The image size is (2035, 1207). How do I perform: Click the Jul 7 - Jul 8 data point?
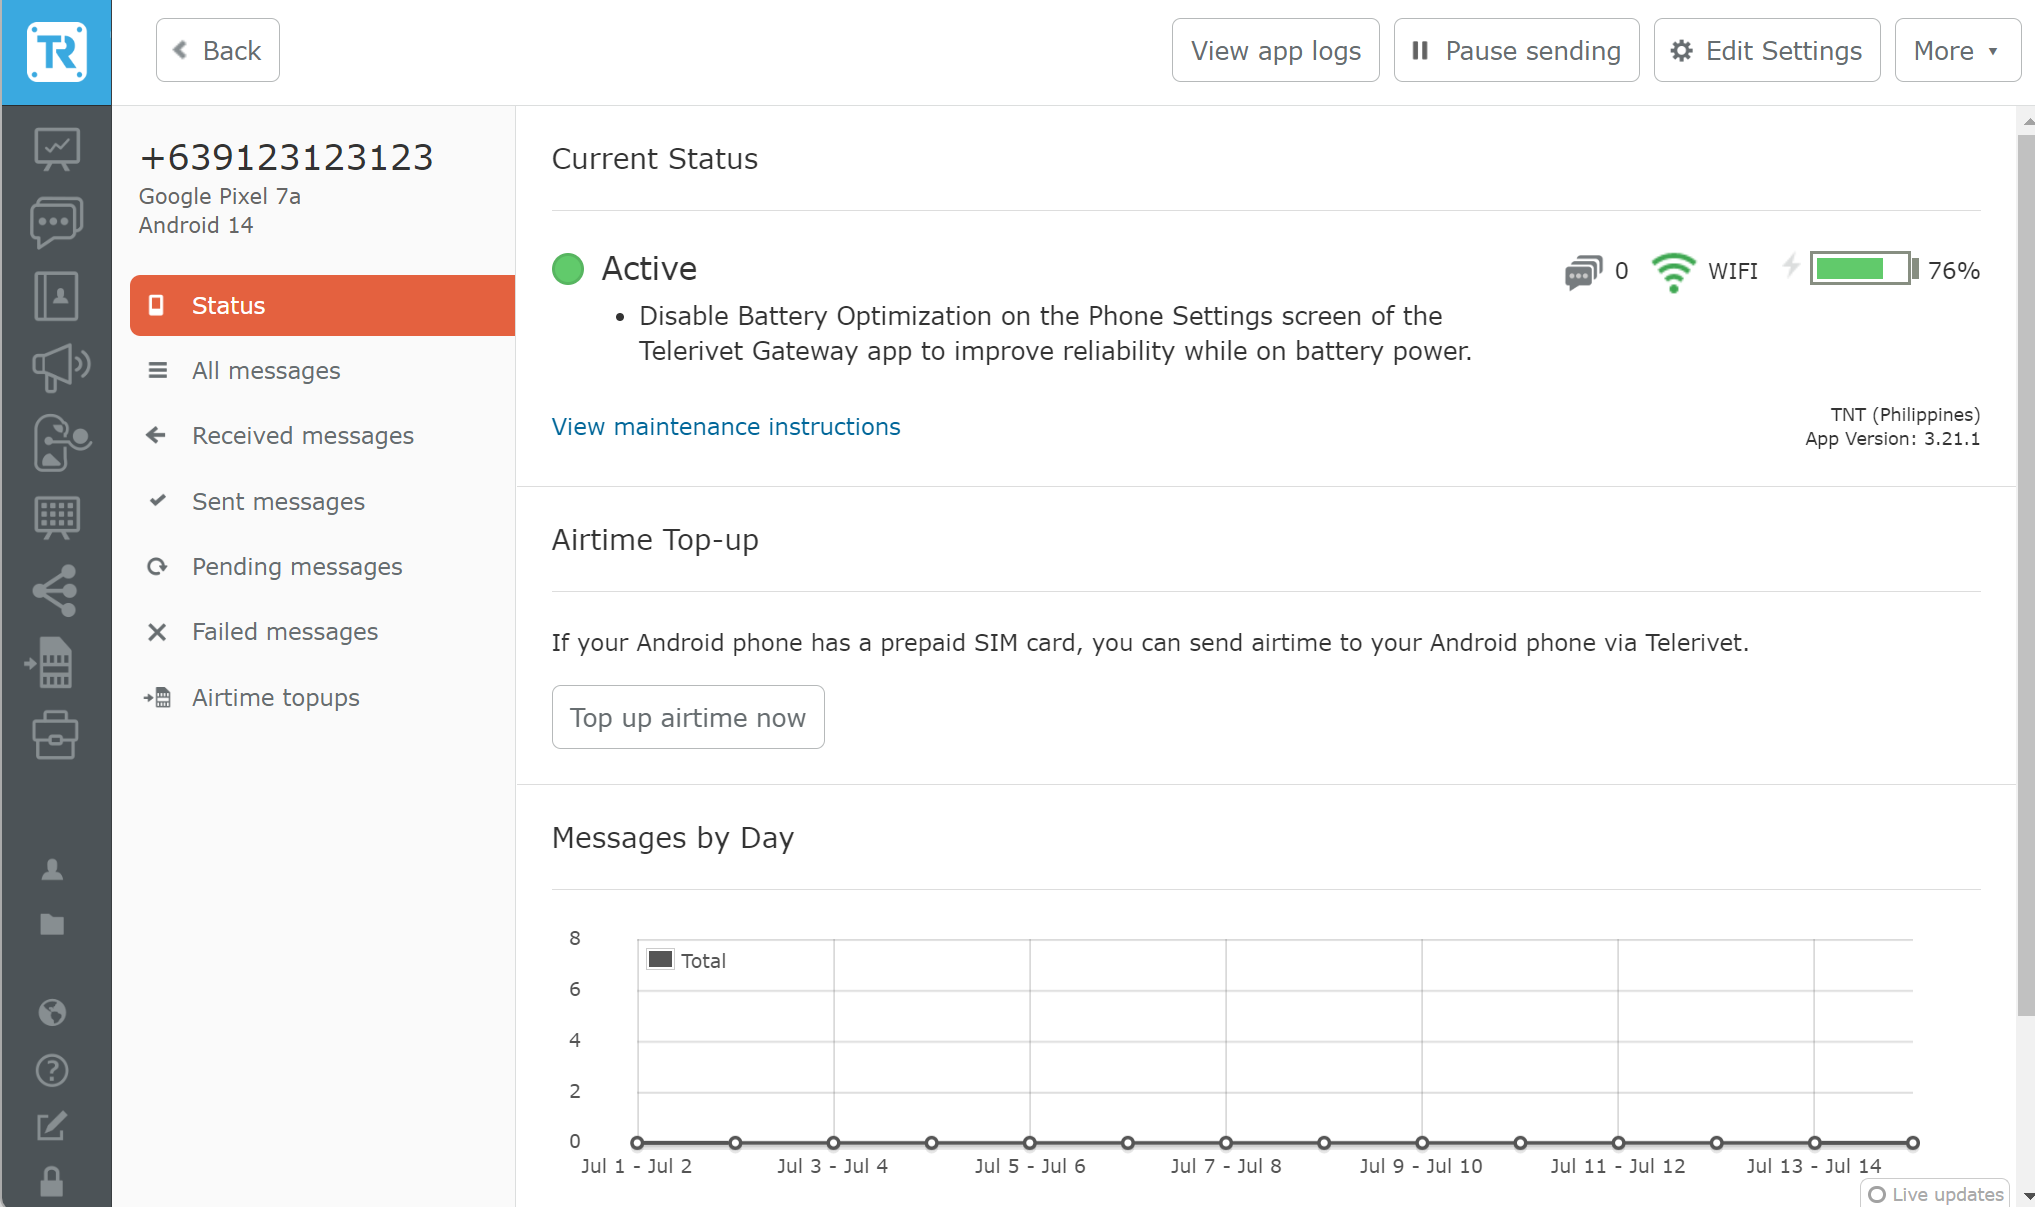tap(1226, 1143)
